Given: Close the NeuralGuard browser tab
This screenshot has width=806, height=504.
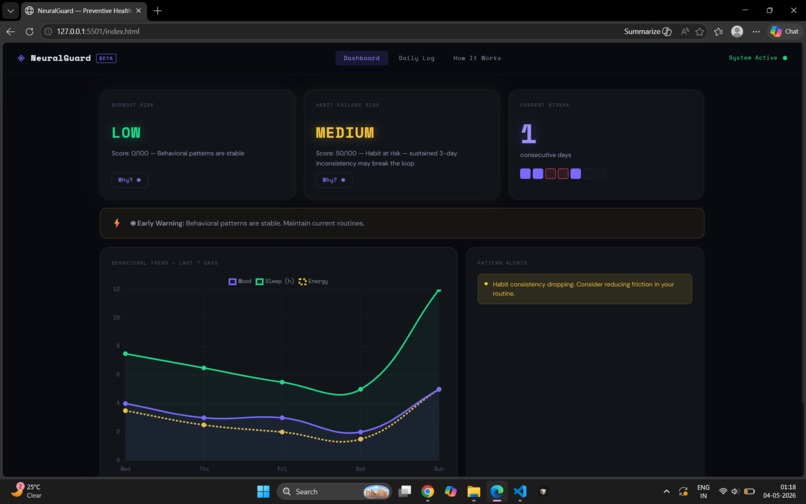Looking at the screenshot, I should click(x=138, y=10).
